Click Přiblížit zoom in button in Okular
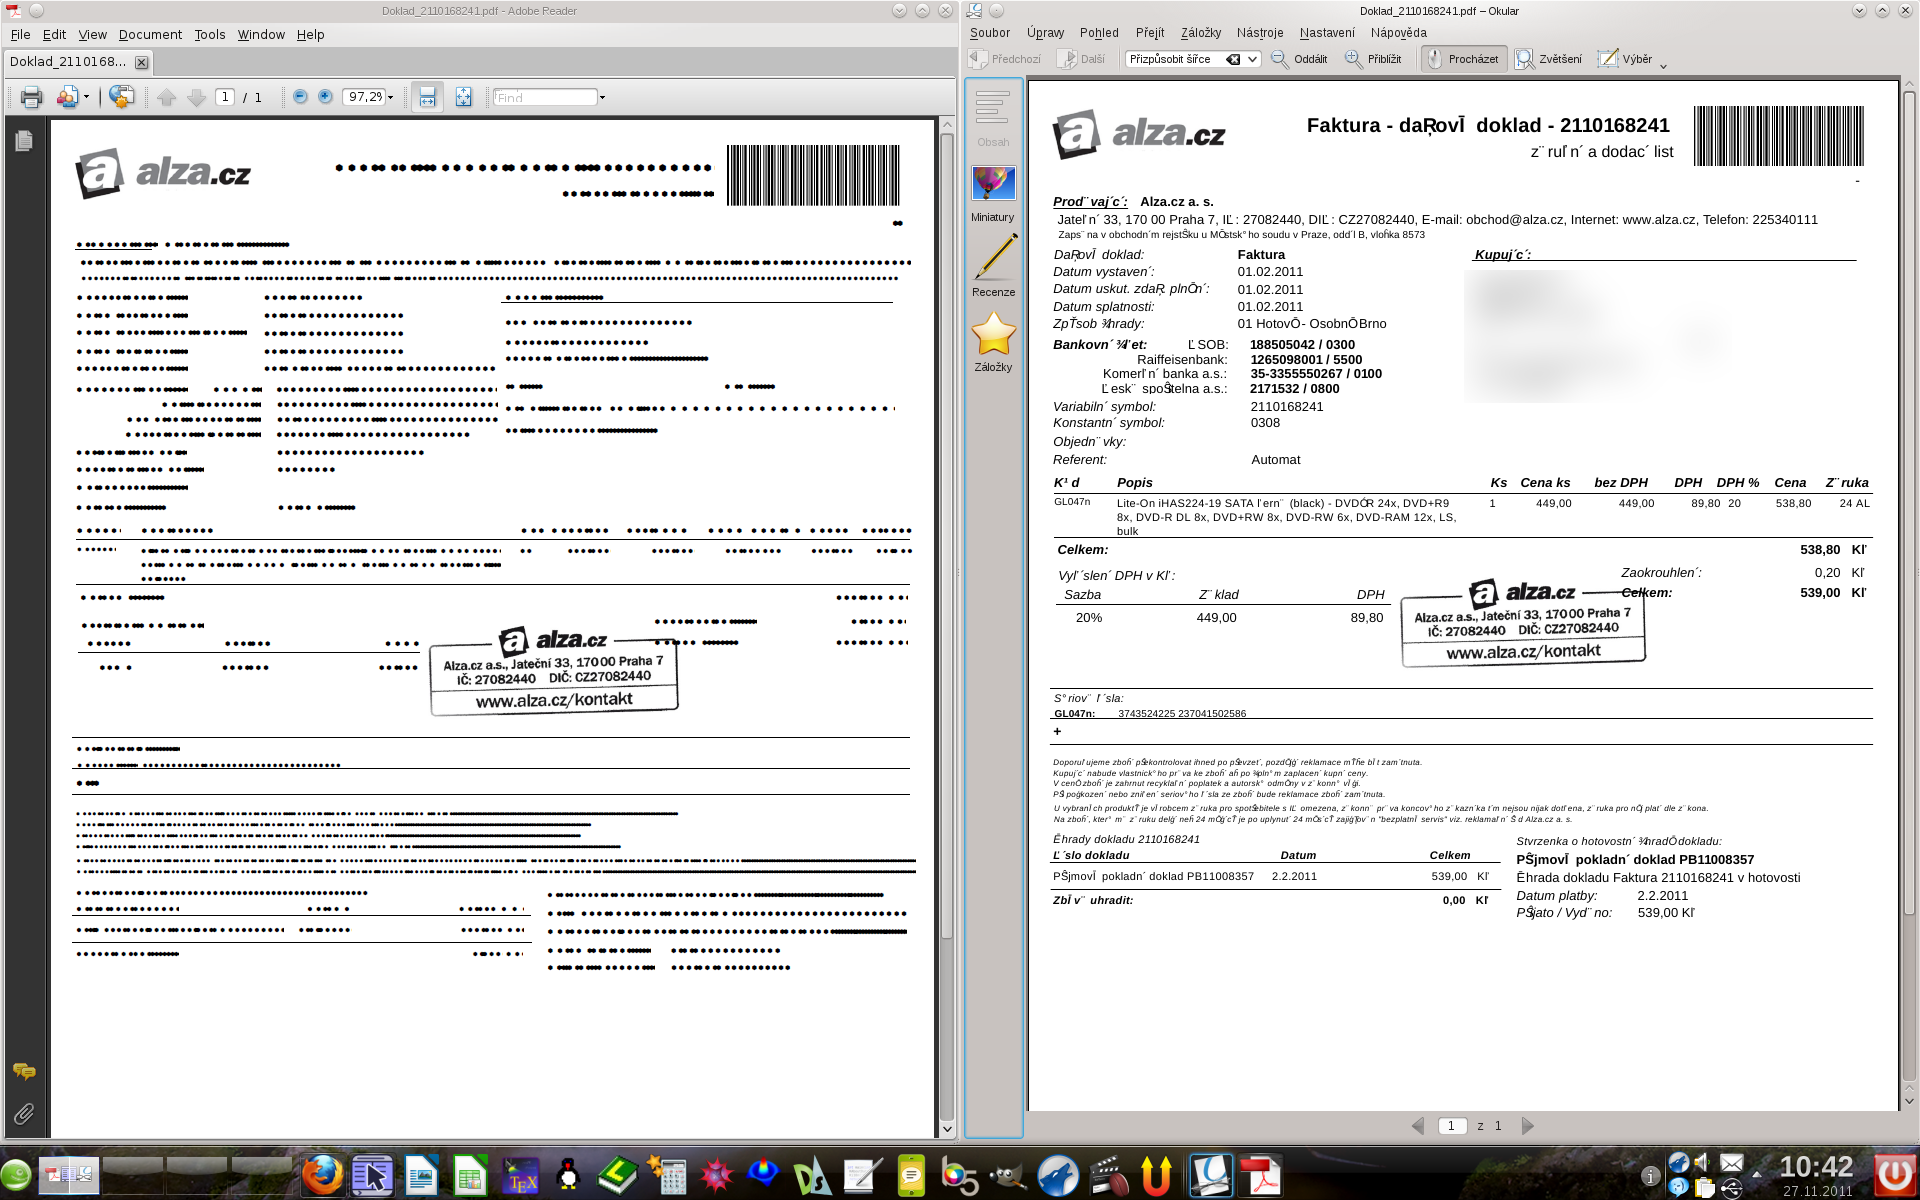This screenshot has width=1920, height=1200. click(x=1373, y=59)
